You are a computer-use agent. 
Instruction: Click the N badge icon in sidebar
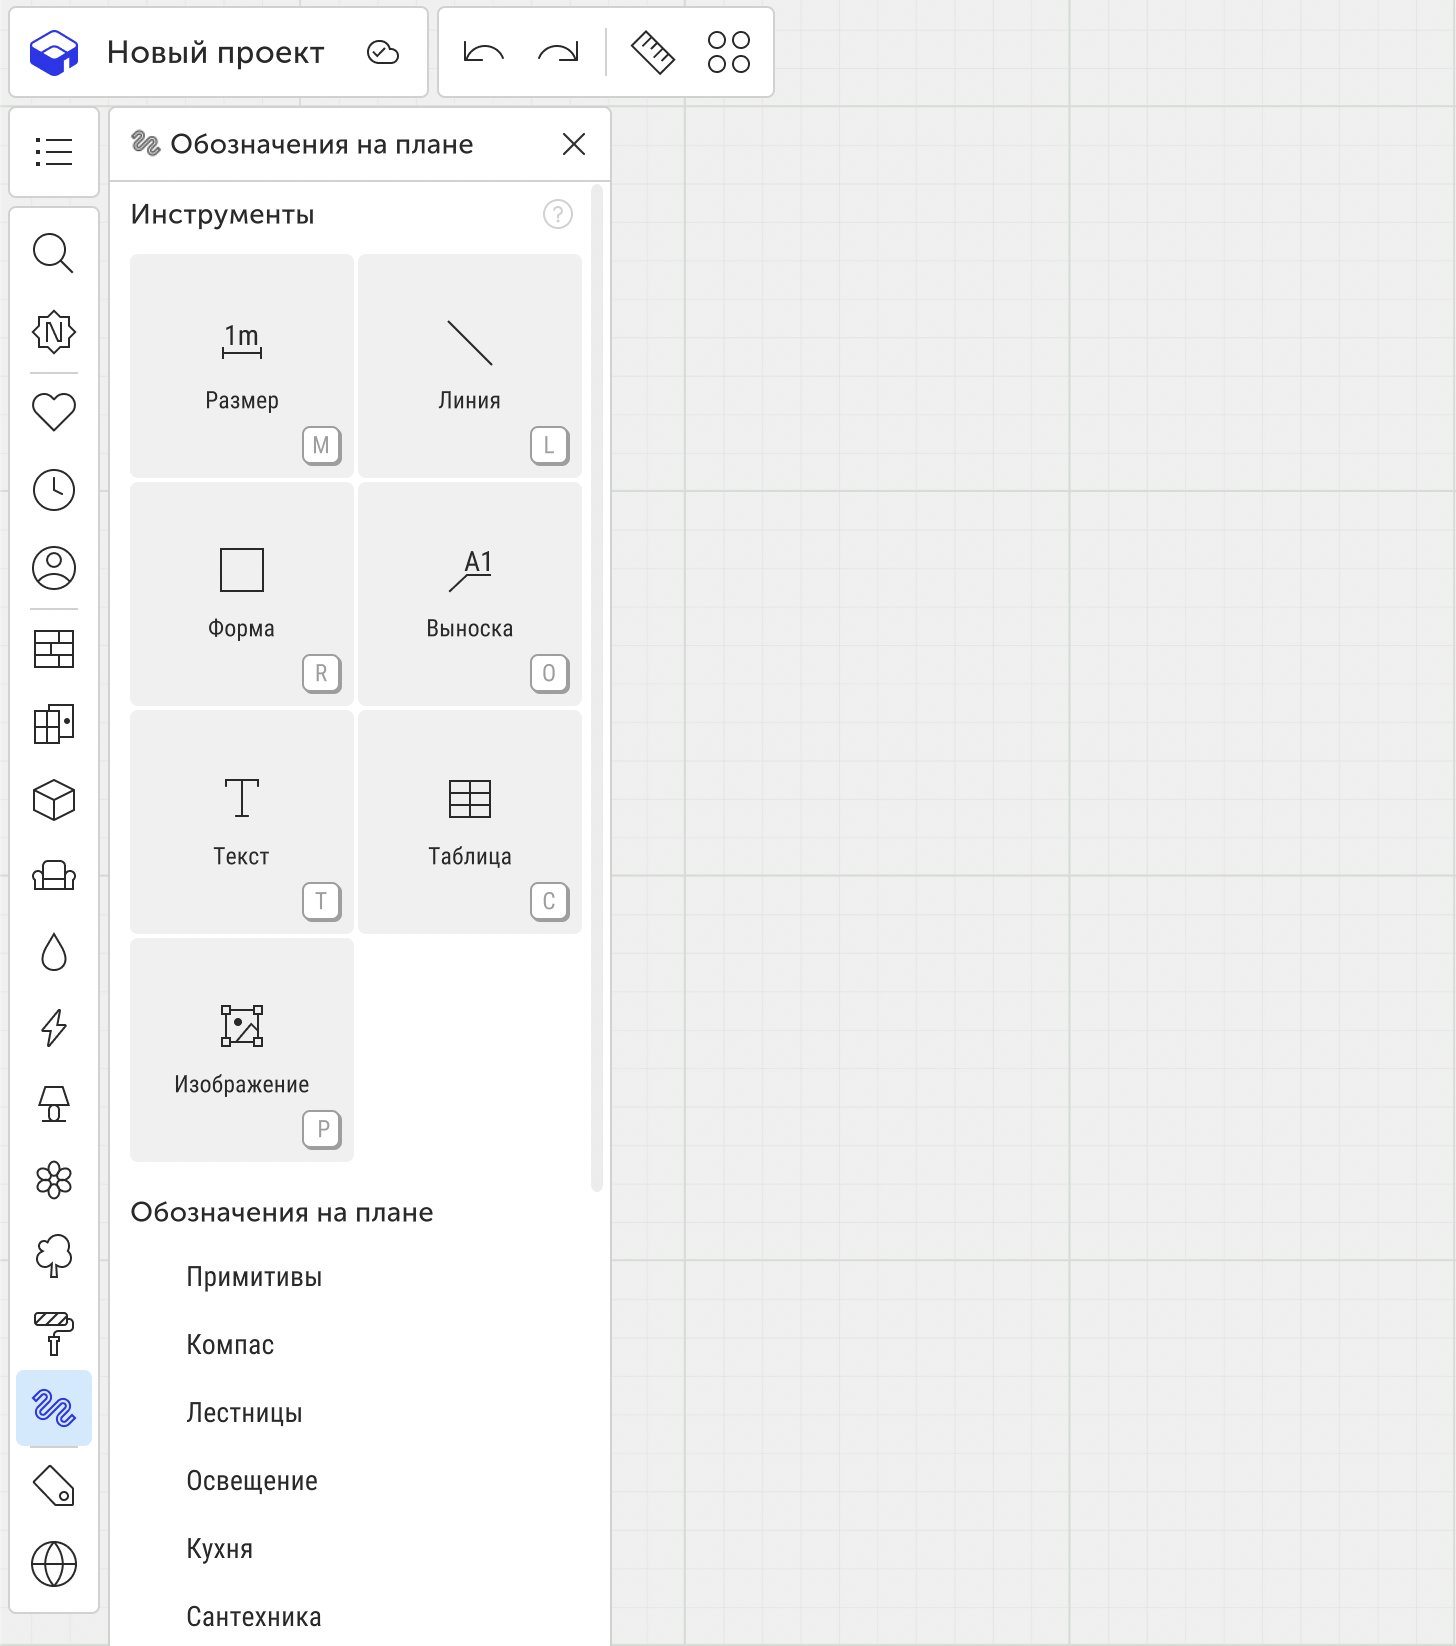[54, 332]
